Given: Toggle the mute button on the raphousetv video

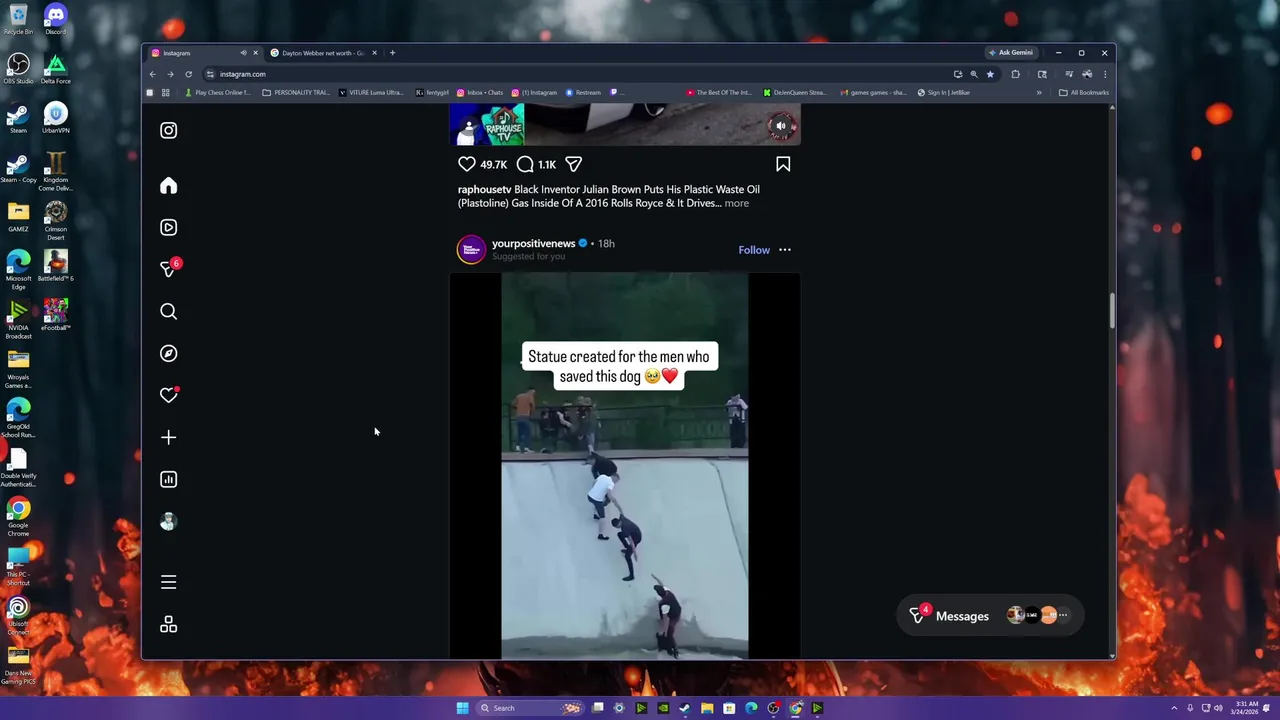Looking at the screenshot, I should (x=781, y=126).
